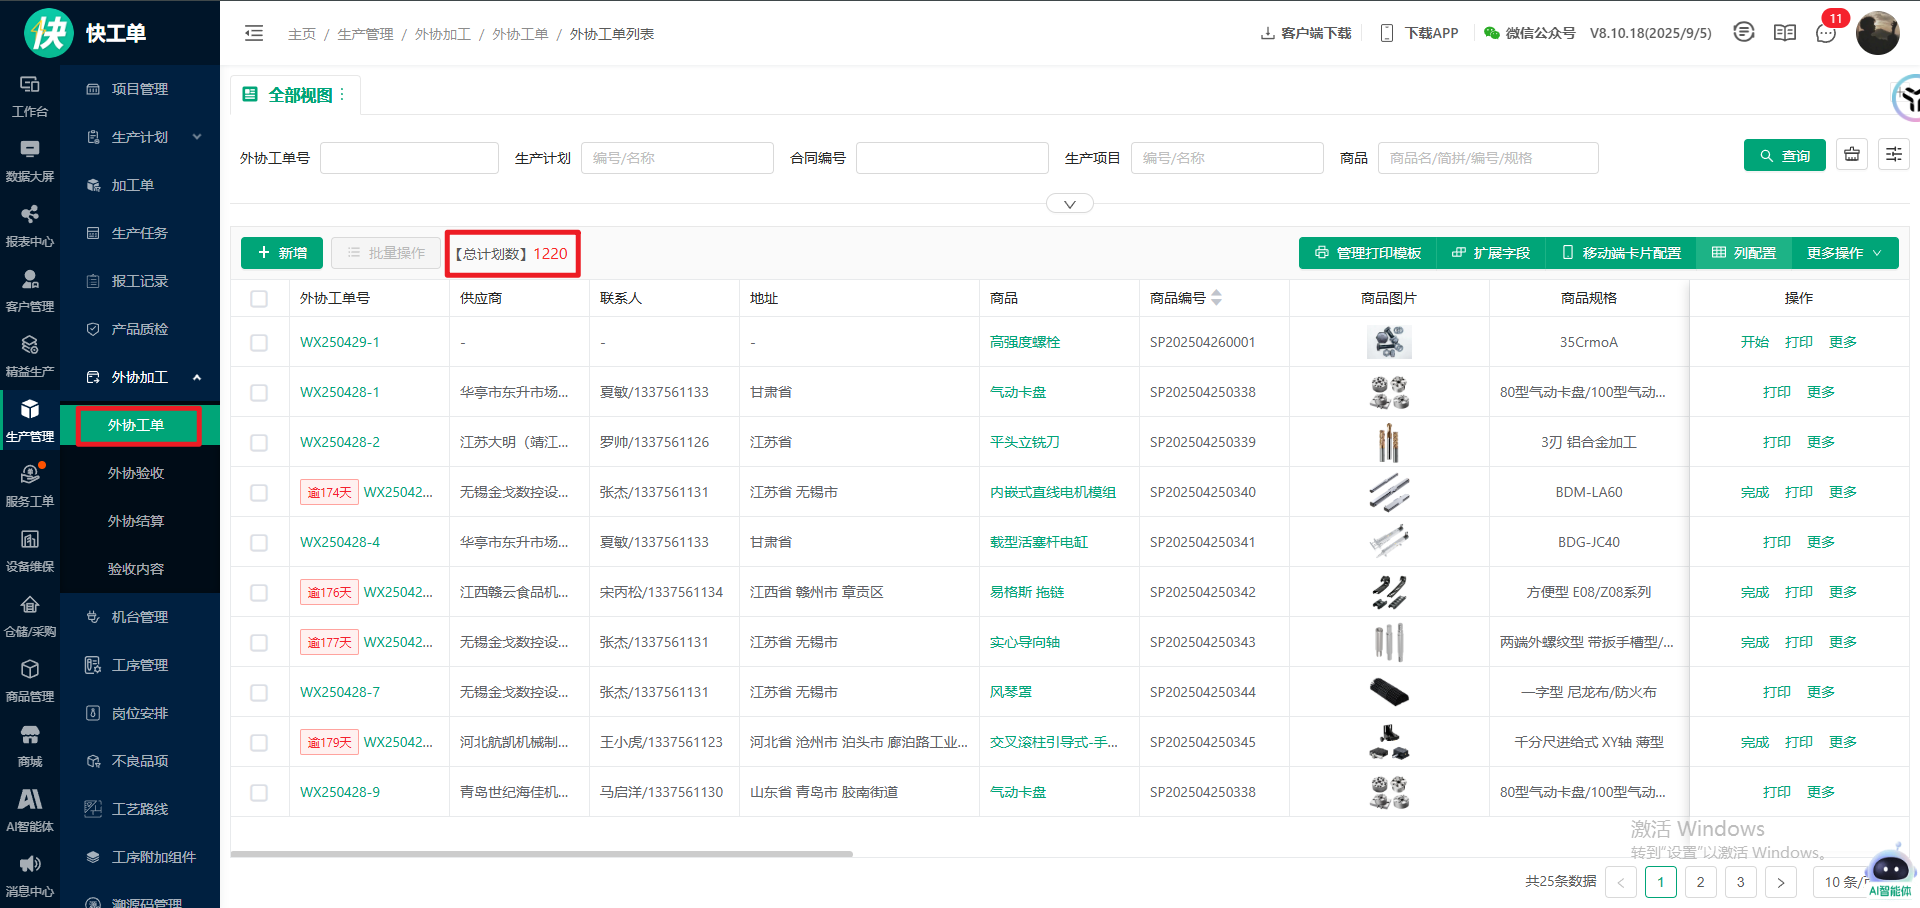Viewport: 1920px width, 908px height.
Task: Click the clear filters icon next to 查询
Action: 1852,155
